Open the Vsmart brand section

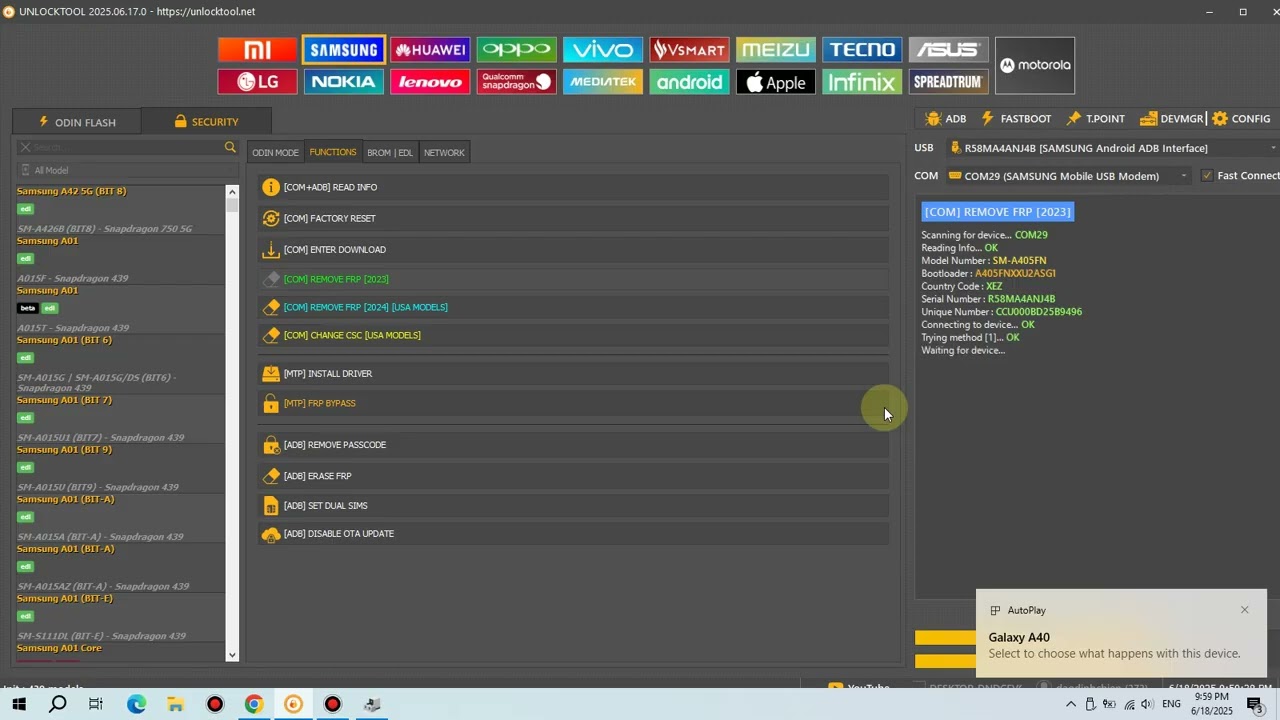tap(689, 50)
